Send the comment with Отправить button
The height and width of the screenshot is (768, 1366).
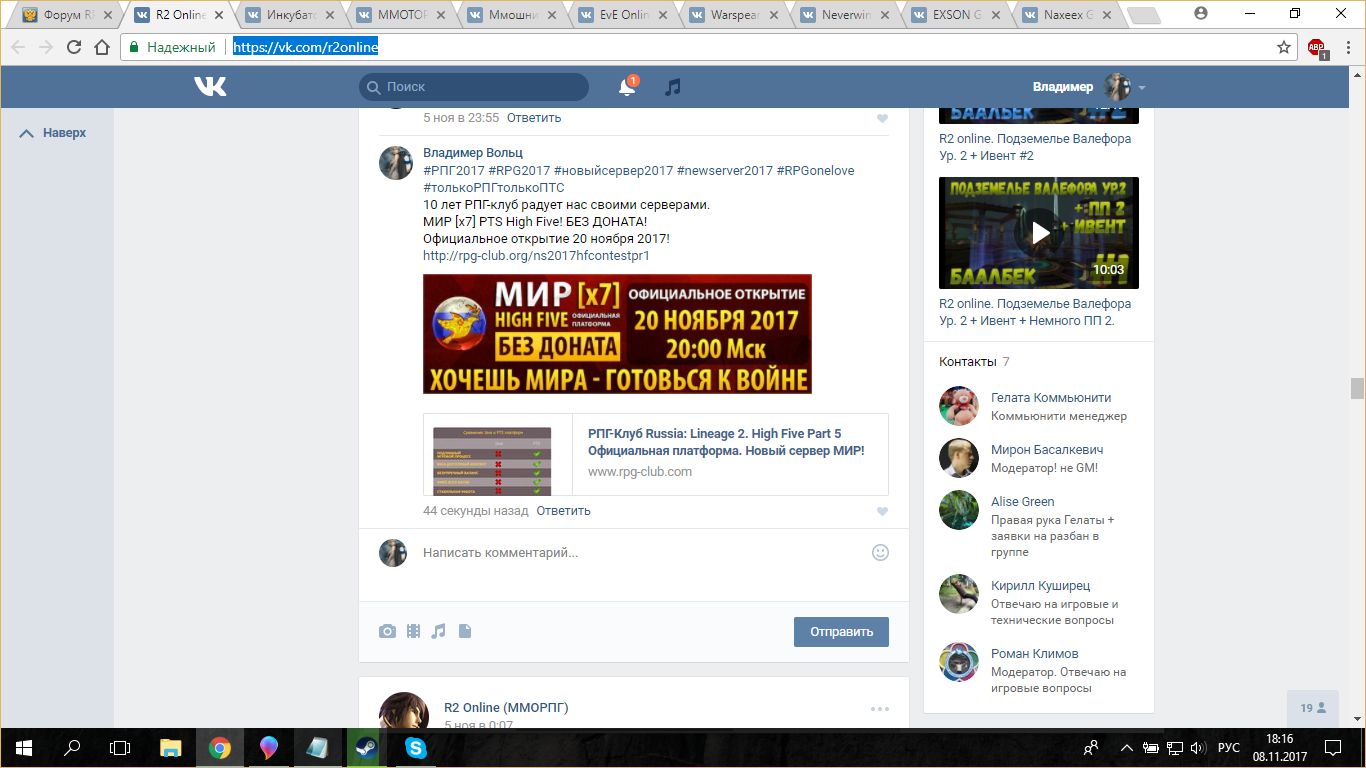tap(841, 632)
